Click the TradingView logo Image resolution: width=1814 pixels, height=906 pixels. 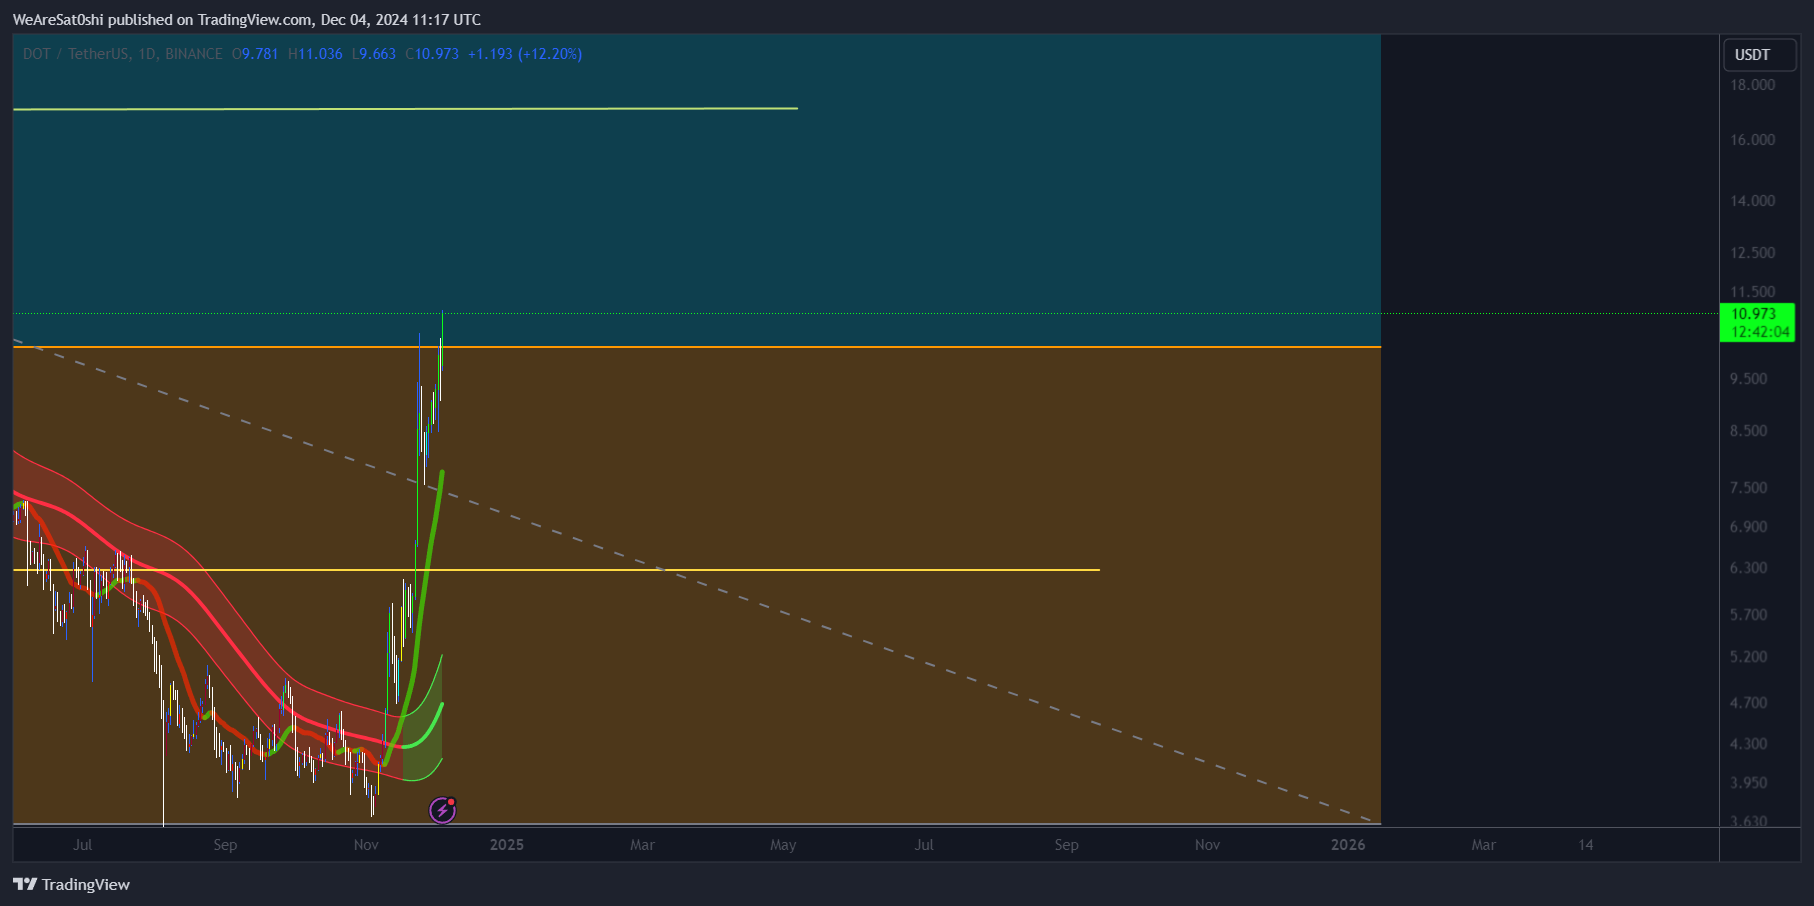(x=71, y=884)
